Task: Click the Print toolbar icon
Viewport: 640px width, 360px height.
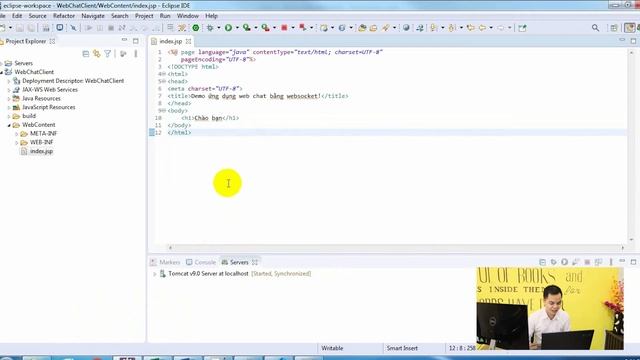Action: (x=46, y=28)
